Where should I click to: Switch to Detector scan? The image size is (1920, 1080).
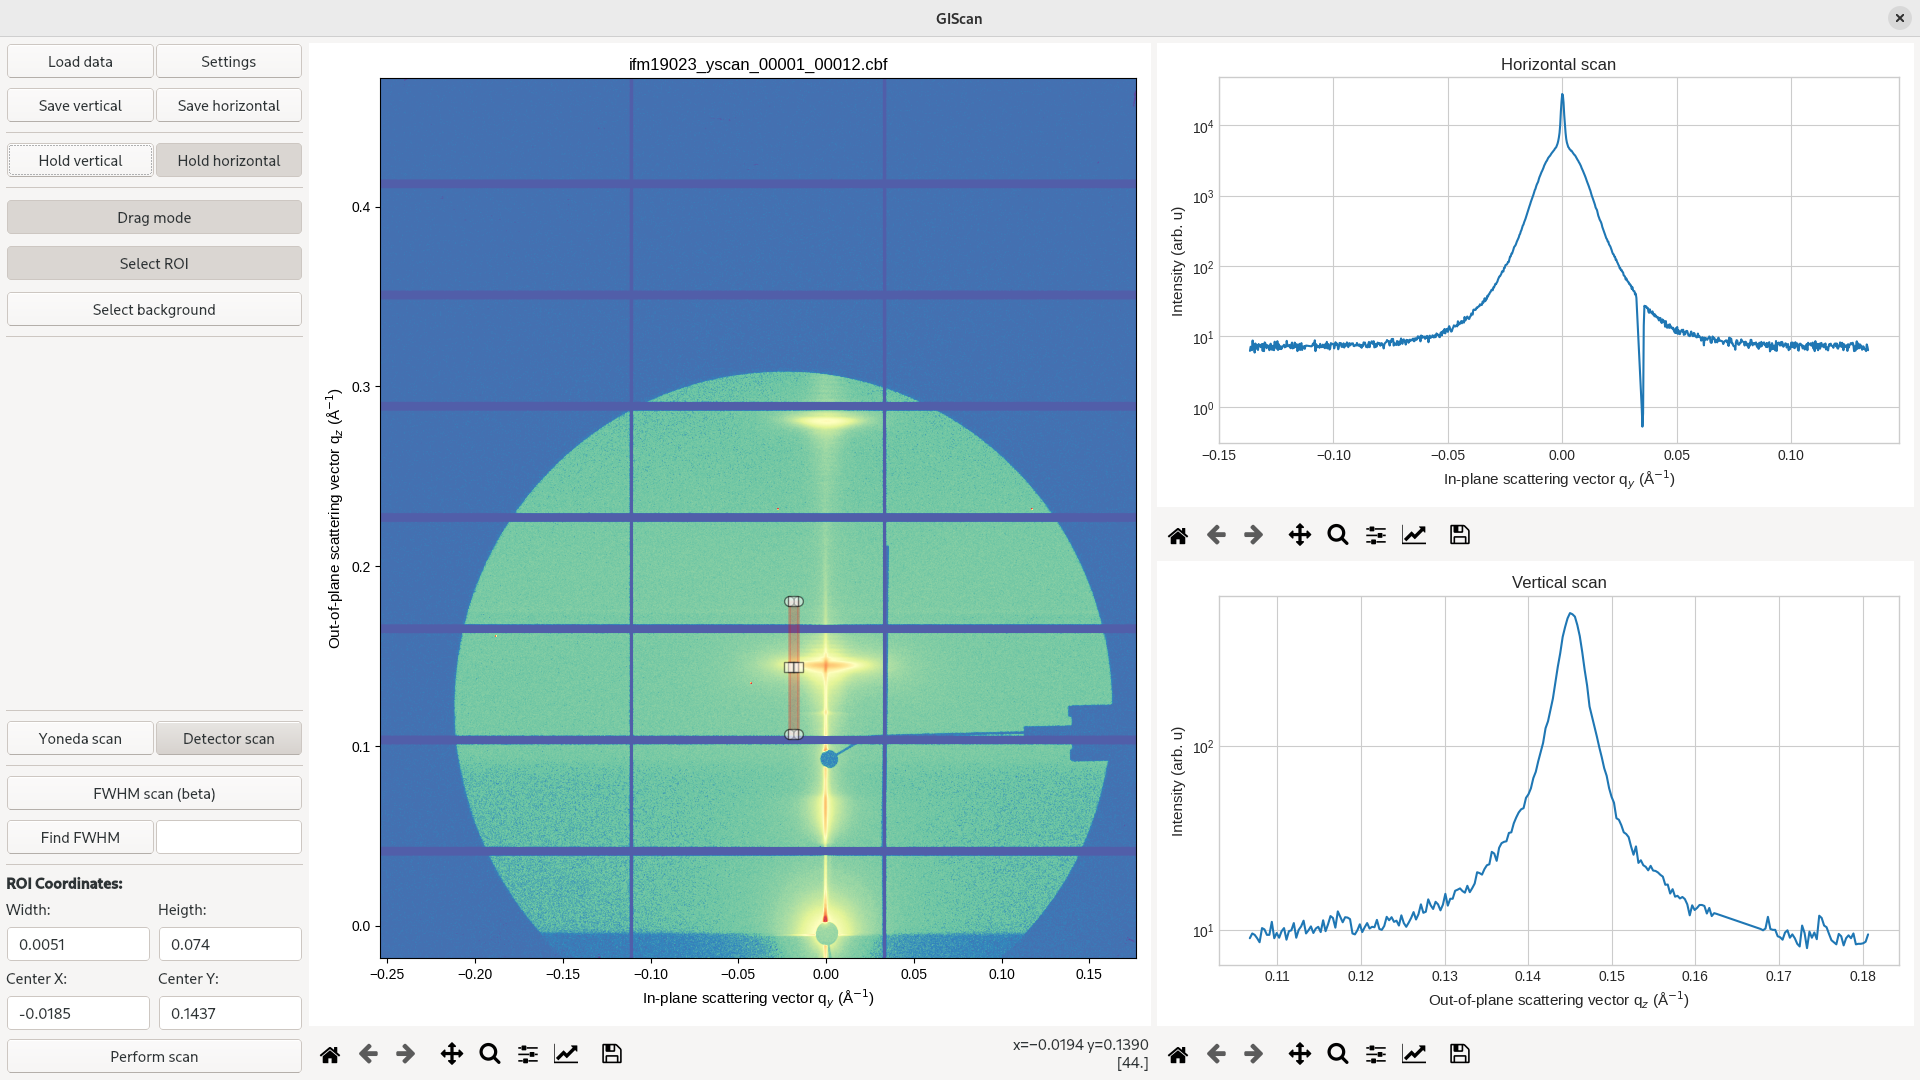pos(229,738)
